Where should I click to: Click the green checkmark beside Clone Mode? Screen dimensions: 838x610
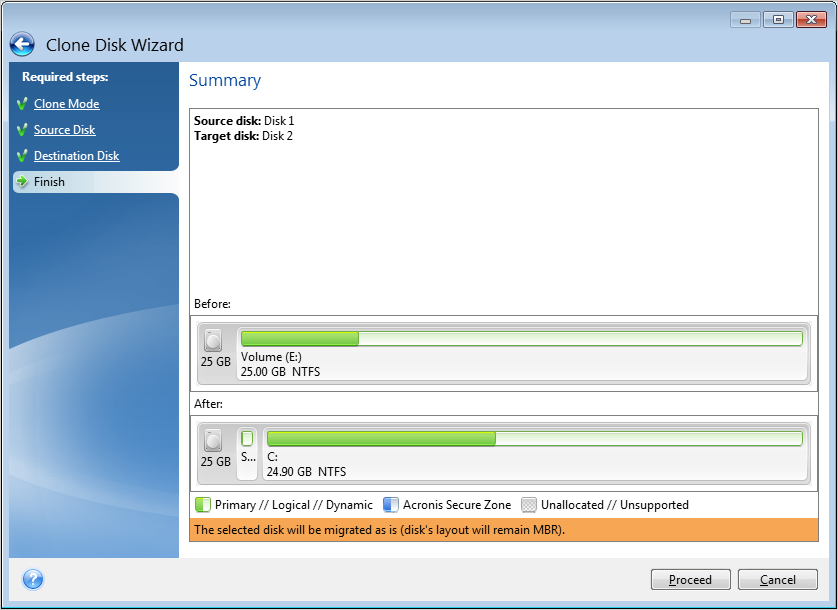coord(21,104)
